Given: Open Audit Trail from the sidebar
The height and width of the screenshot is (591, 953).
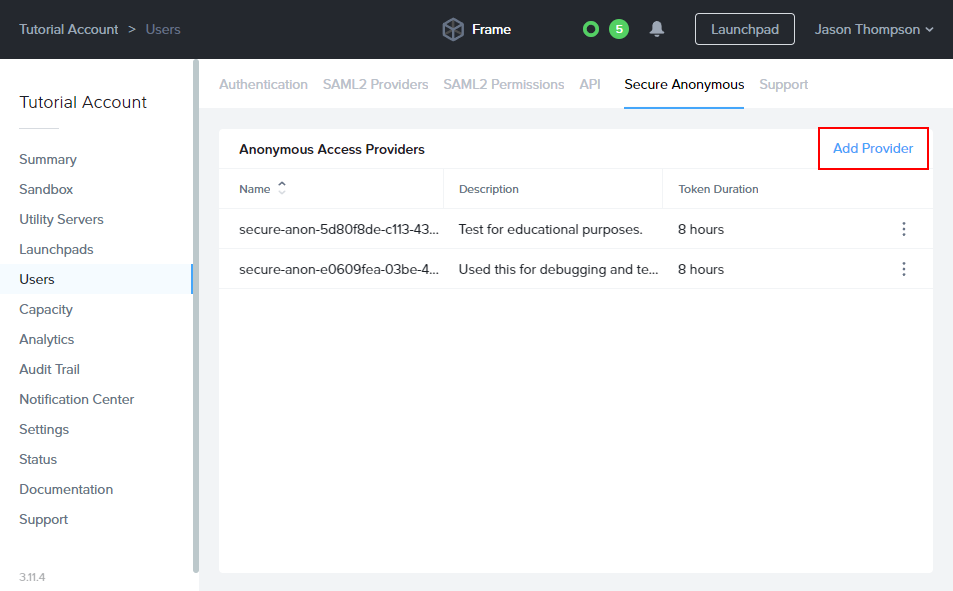Looking at the screenshot, I should tap(49, 369).
